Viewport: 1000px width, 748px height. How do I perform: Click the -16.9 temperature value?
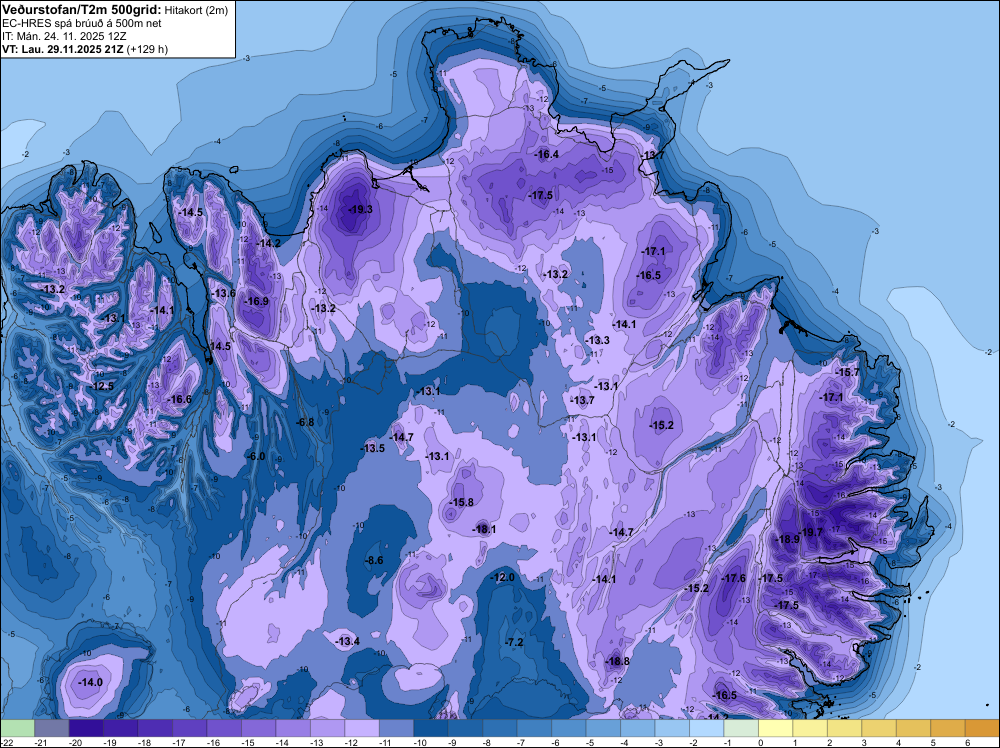pos(256,302)
